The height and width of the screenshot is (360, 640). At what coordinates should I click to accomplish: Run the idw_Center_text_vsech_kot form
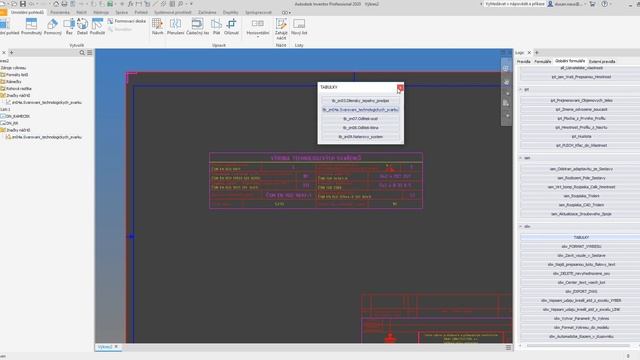[581, 282]
